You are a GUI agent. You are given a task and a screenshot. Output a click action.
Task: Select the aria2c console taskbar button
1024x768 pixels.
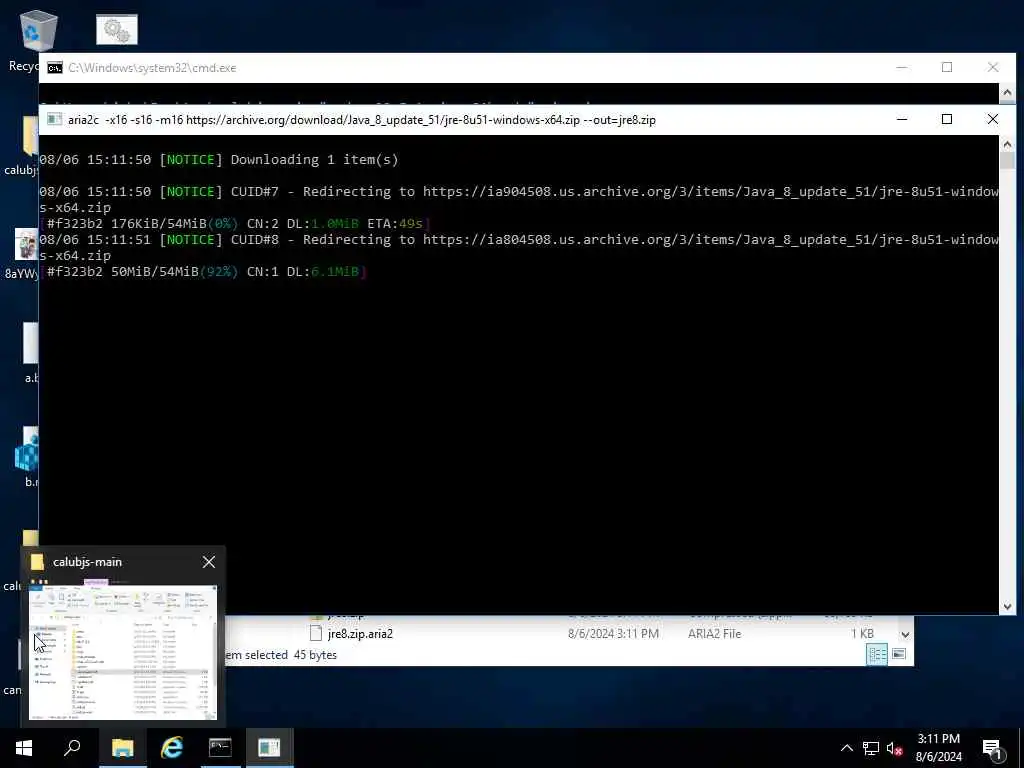tap(269, 748)
